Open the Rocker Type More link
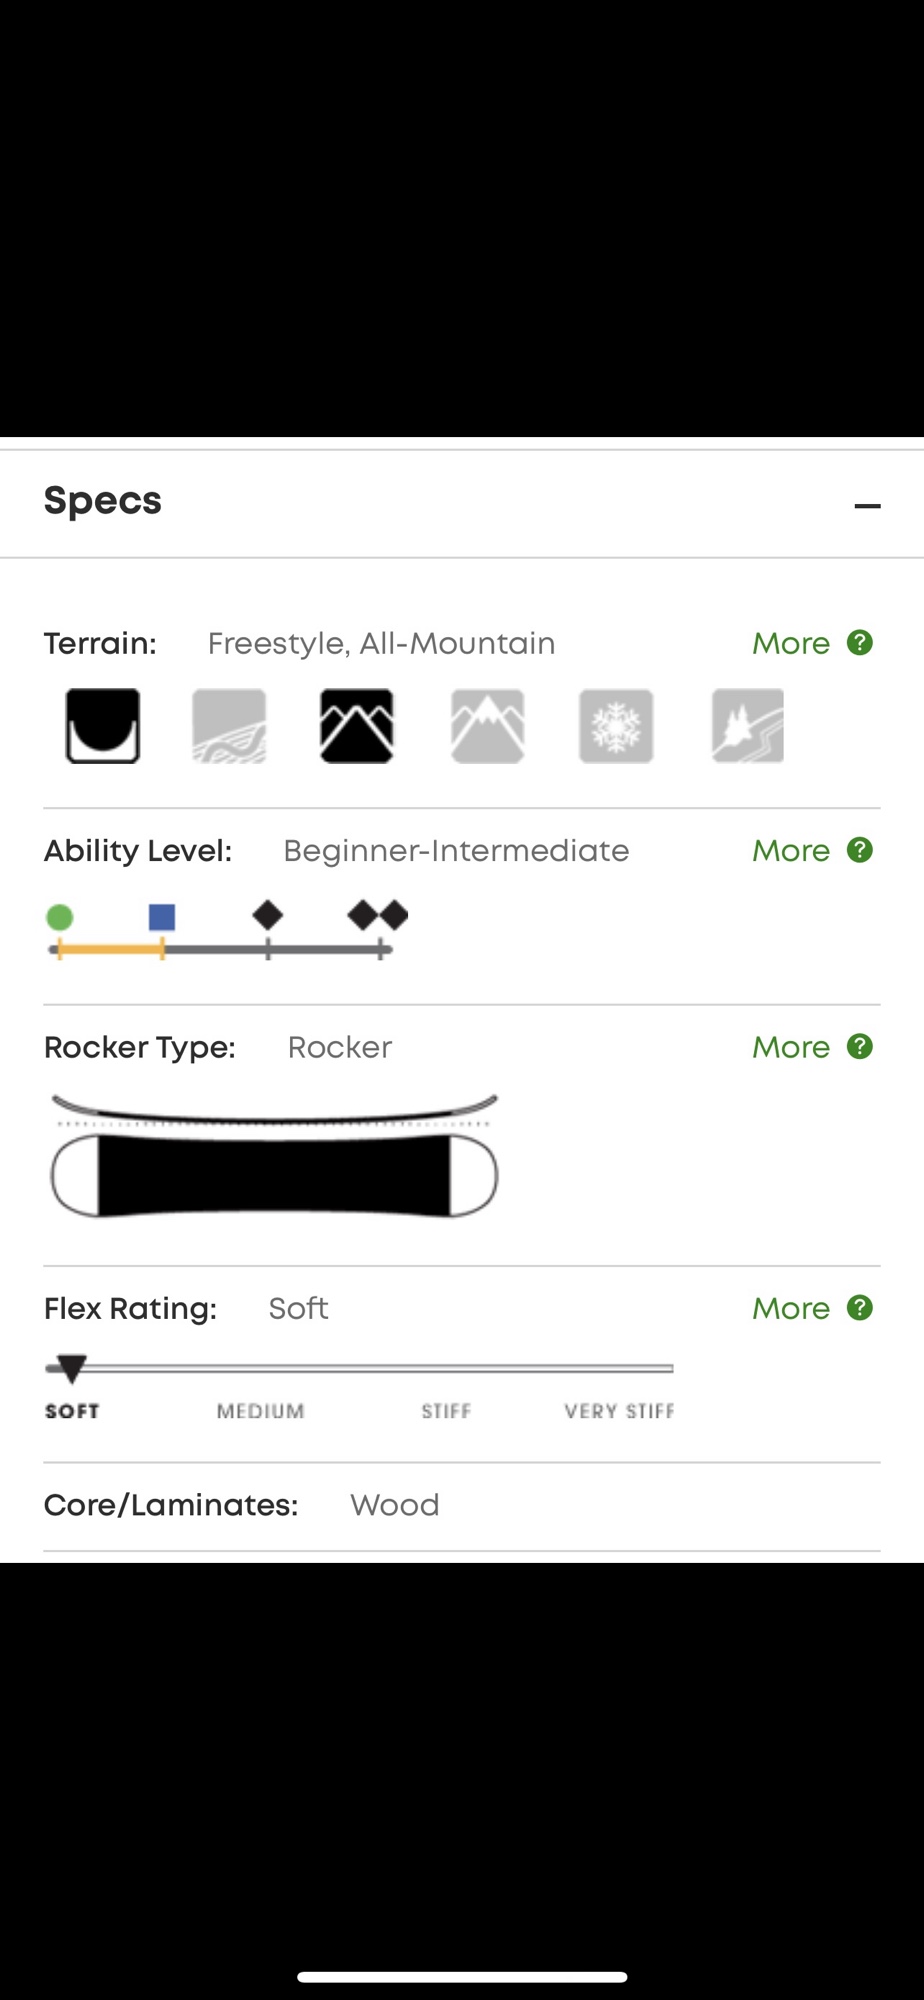Image resolution: width=924 pixels, height=2000 pixels. point(791,1048)
